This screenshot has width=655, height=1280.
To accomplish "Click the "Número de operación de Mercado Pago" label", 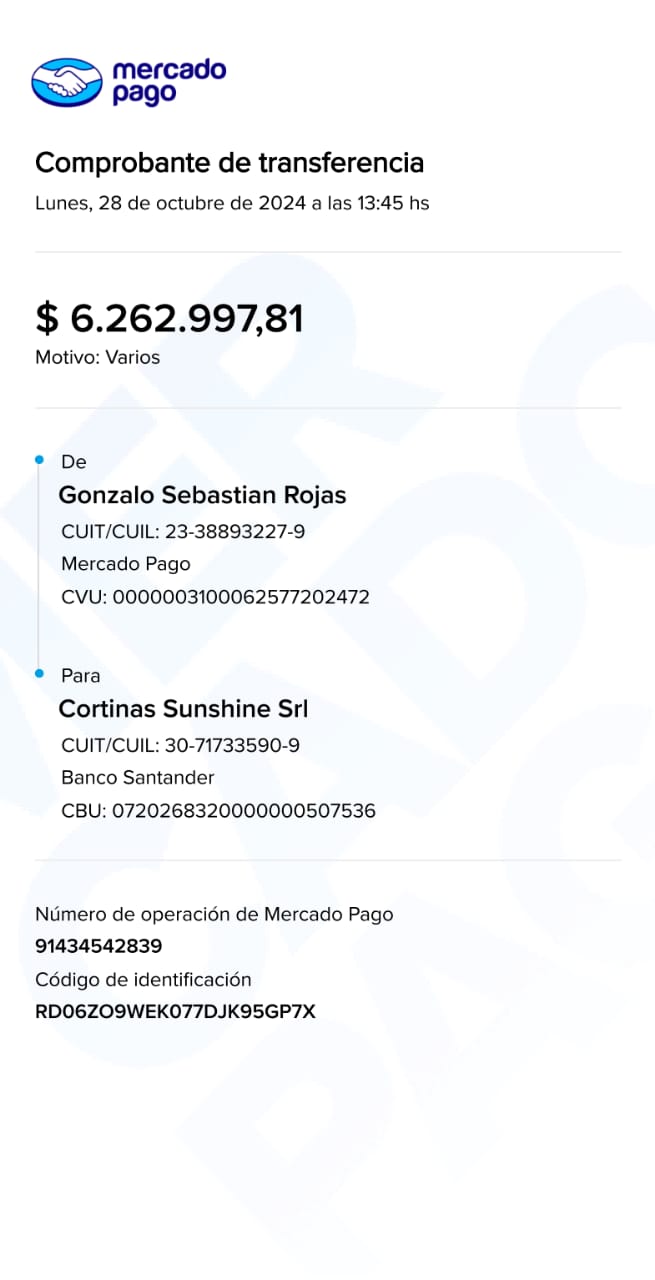I will pyautogui.click(x=214, y=914).
